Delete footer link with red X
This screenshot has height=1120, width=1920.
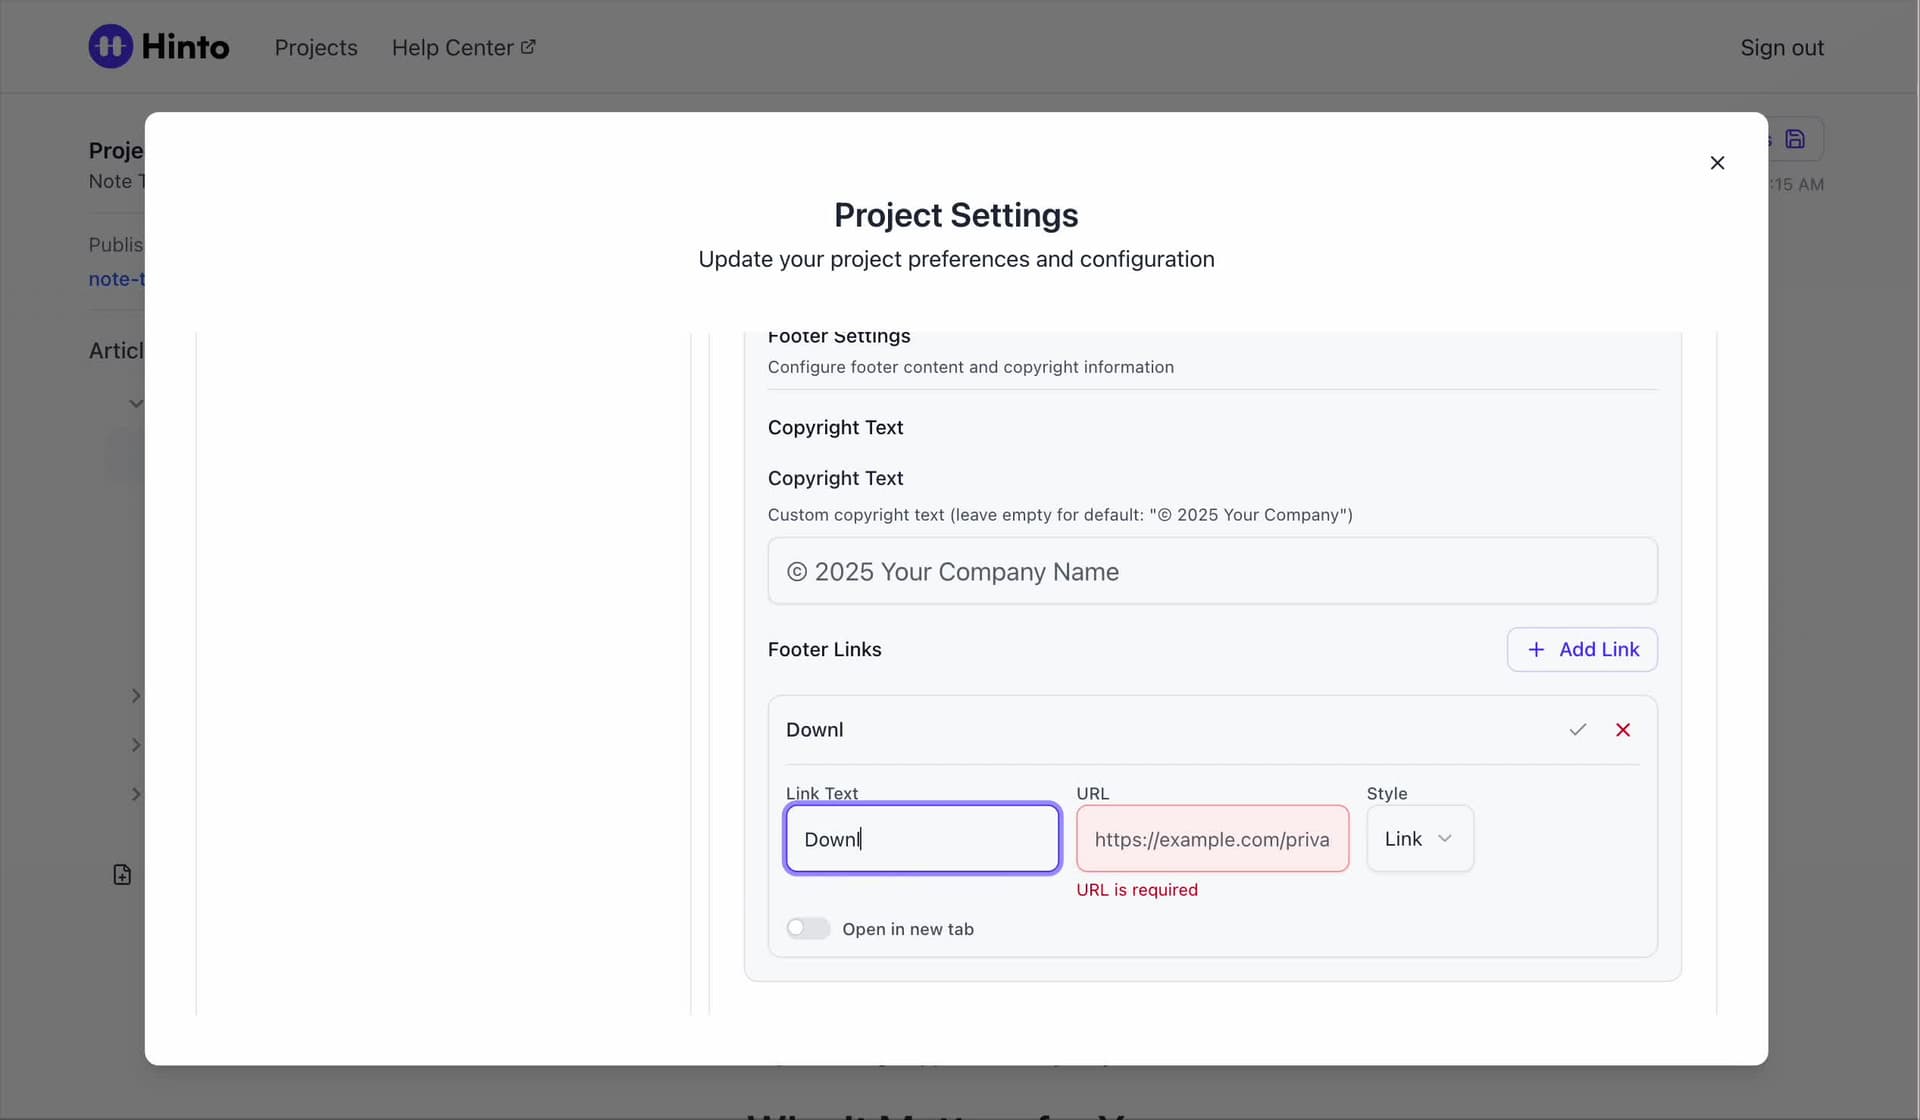(x=1623, y=730)
